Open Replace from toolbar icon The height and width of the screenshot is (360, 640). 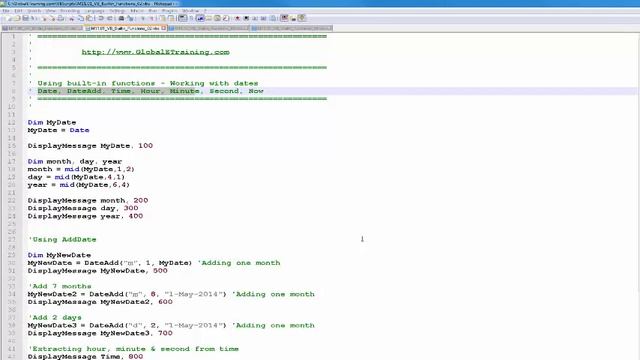pyautogui.click(x=130, y=18)
